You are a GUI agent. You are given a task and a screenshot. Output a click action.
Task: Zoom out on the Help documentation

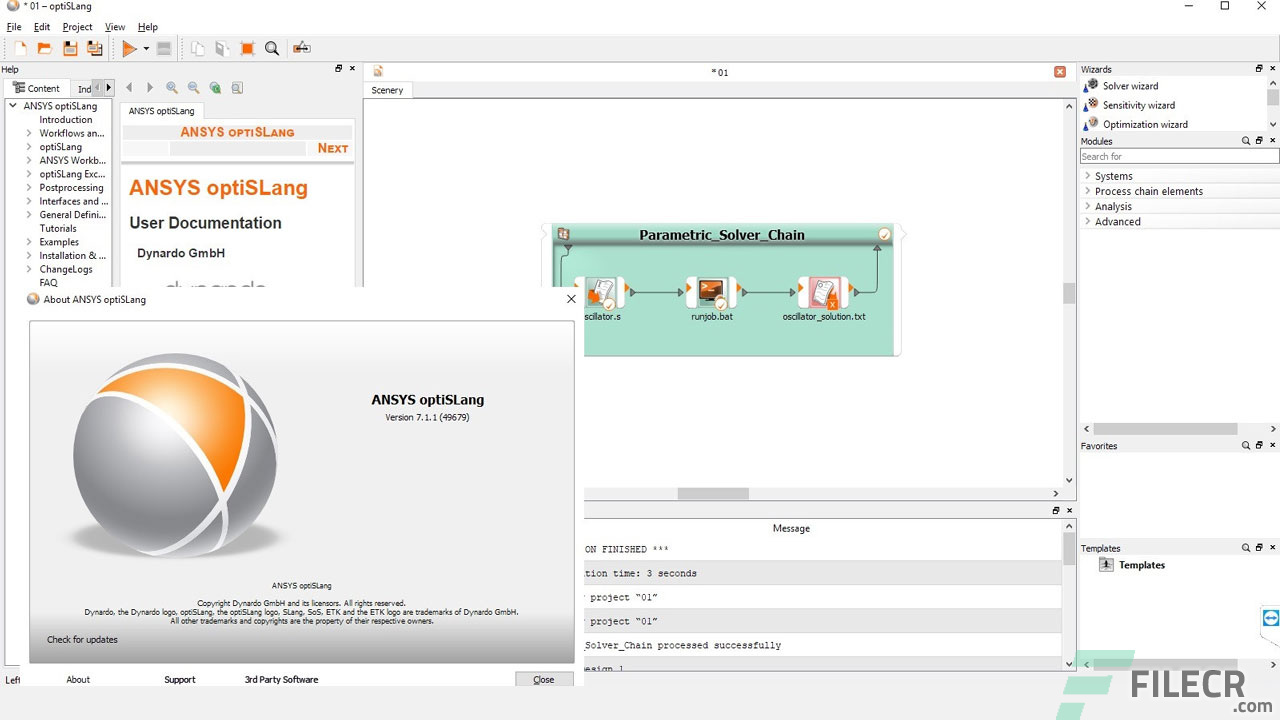193,88
